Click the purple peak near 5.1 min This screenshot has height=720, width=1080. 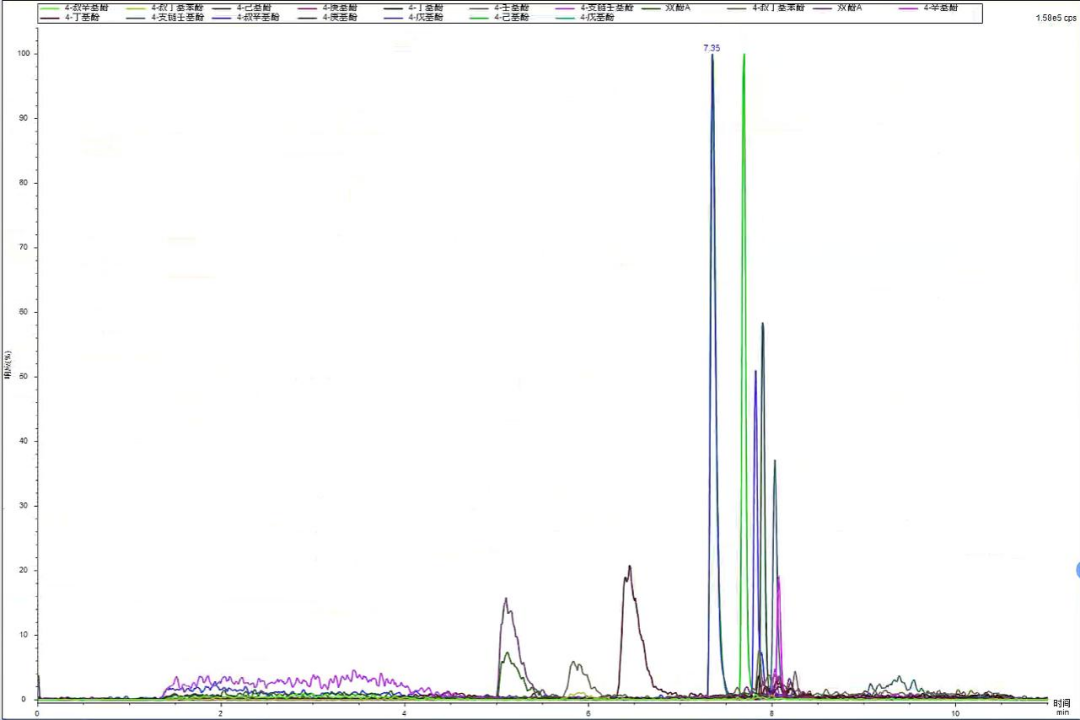506,600
